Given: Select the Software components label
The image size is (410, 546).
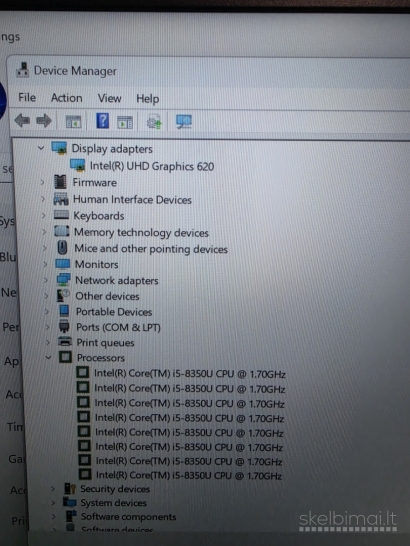Looking at the screenshot, I should click(128, 517).
